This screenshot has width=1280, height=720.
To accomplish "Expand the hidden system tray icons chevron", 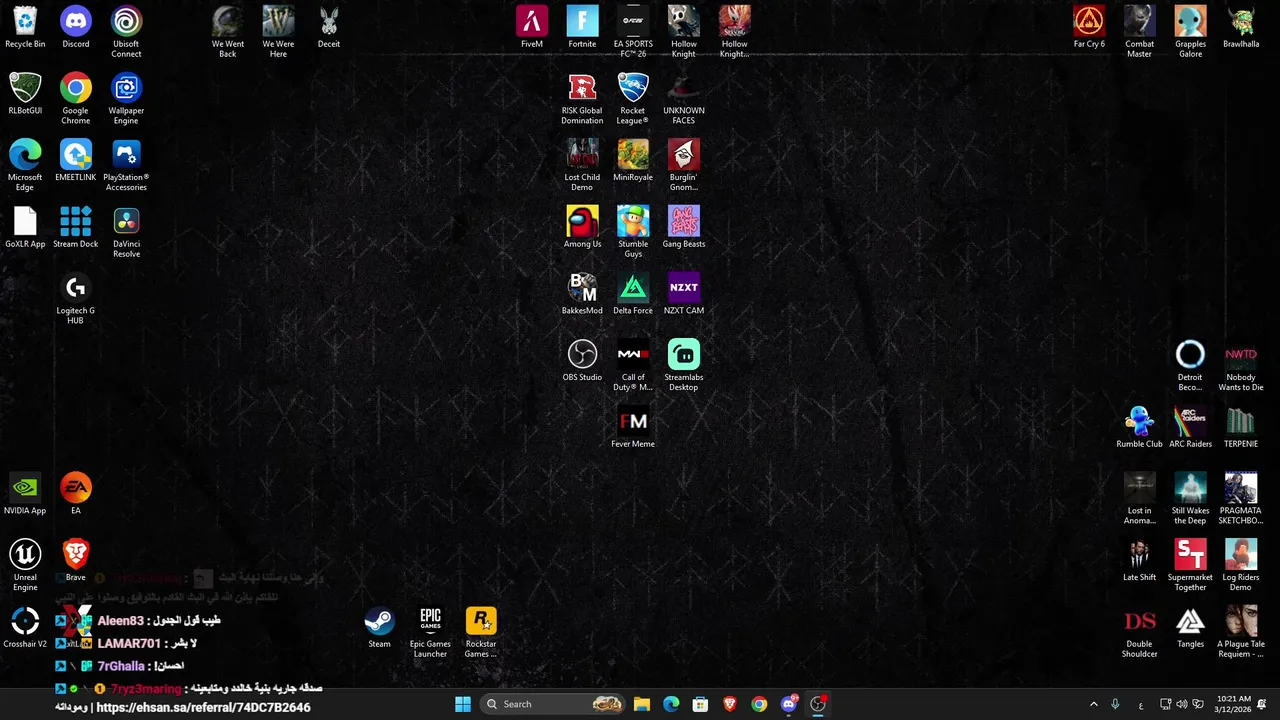I will (1093, 704).
